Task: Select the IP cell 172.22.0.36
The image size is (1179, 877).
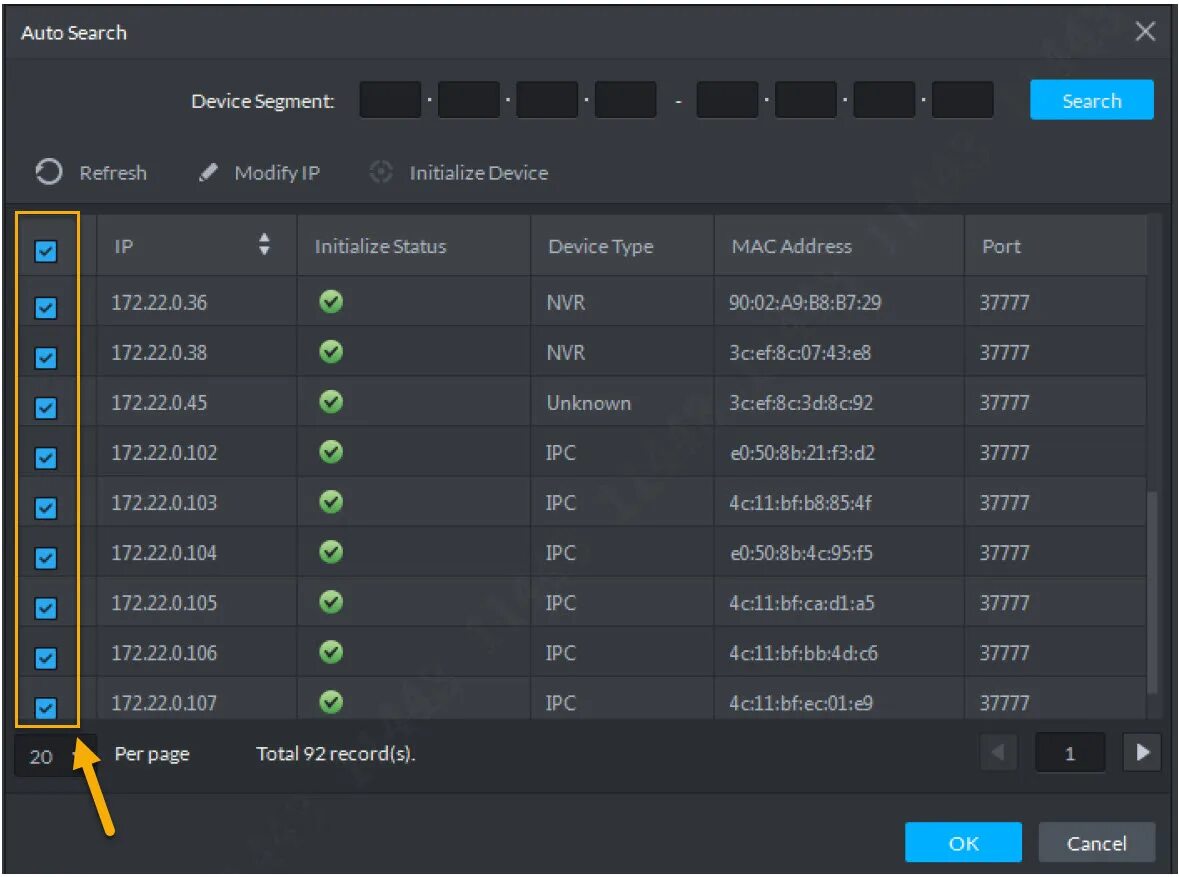Action: [x=159, y=302]
